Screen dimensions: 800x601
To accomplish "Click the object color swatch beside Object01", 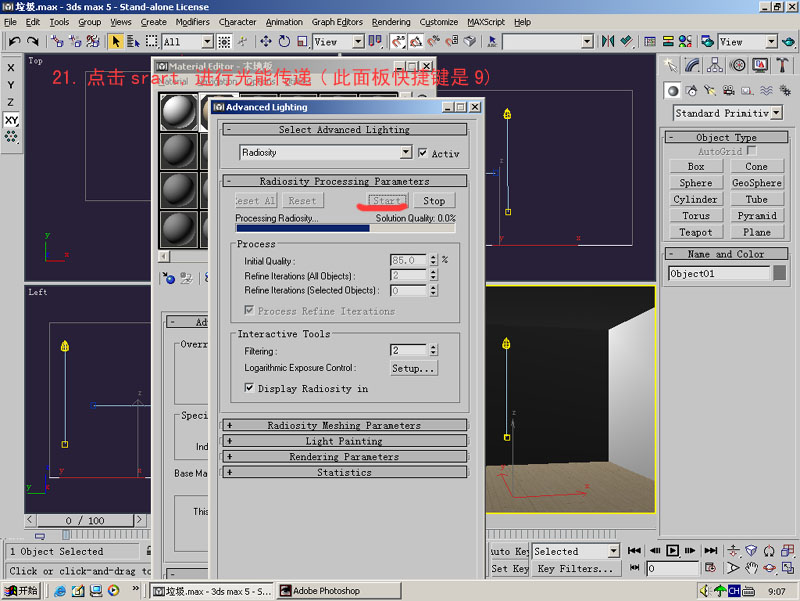I will click(780, 273).
